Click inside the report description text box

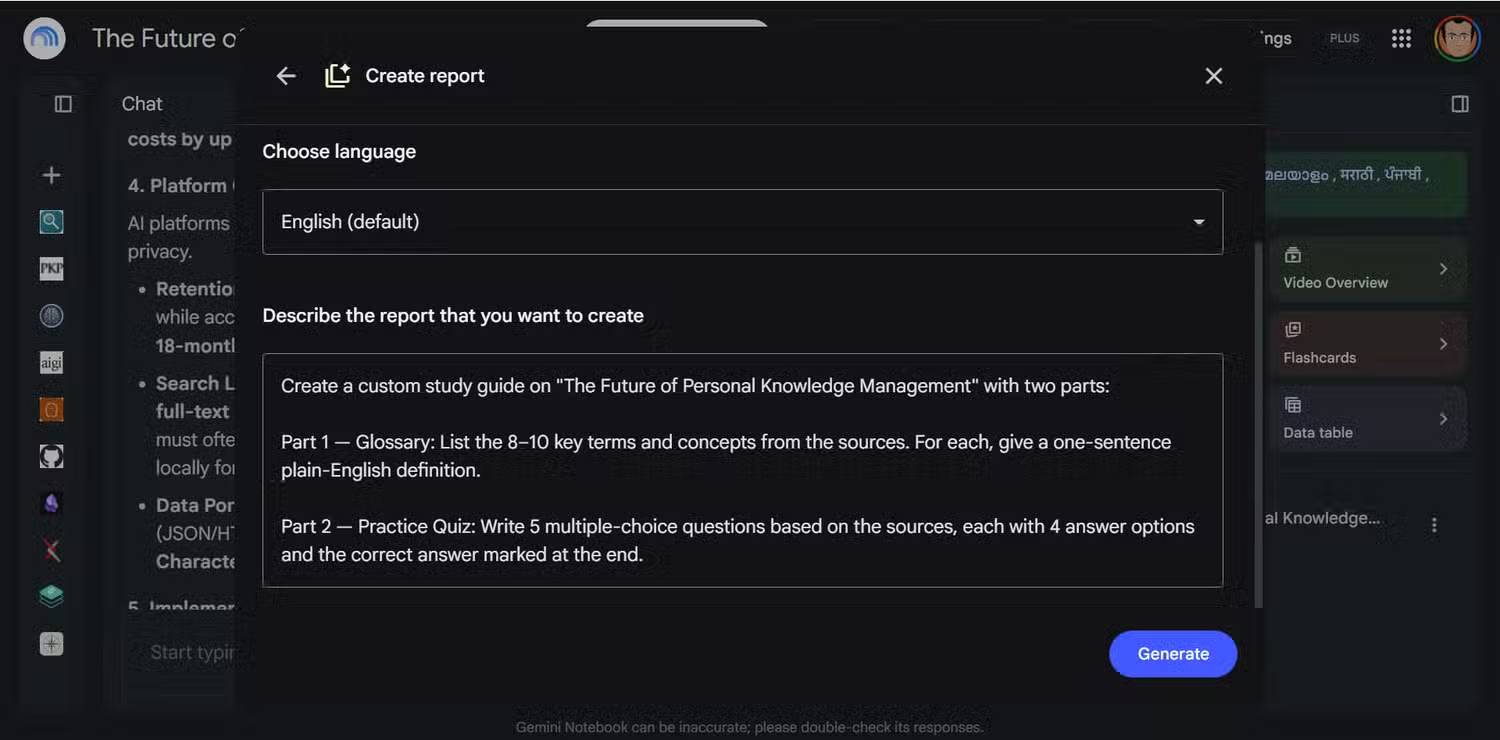click(x=742, y=470)
